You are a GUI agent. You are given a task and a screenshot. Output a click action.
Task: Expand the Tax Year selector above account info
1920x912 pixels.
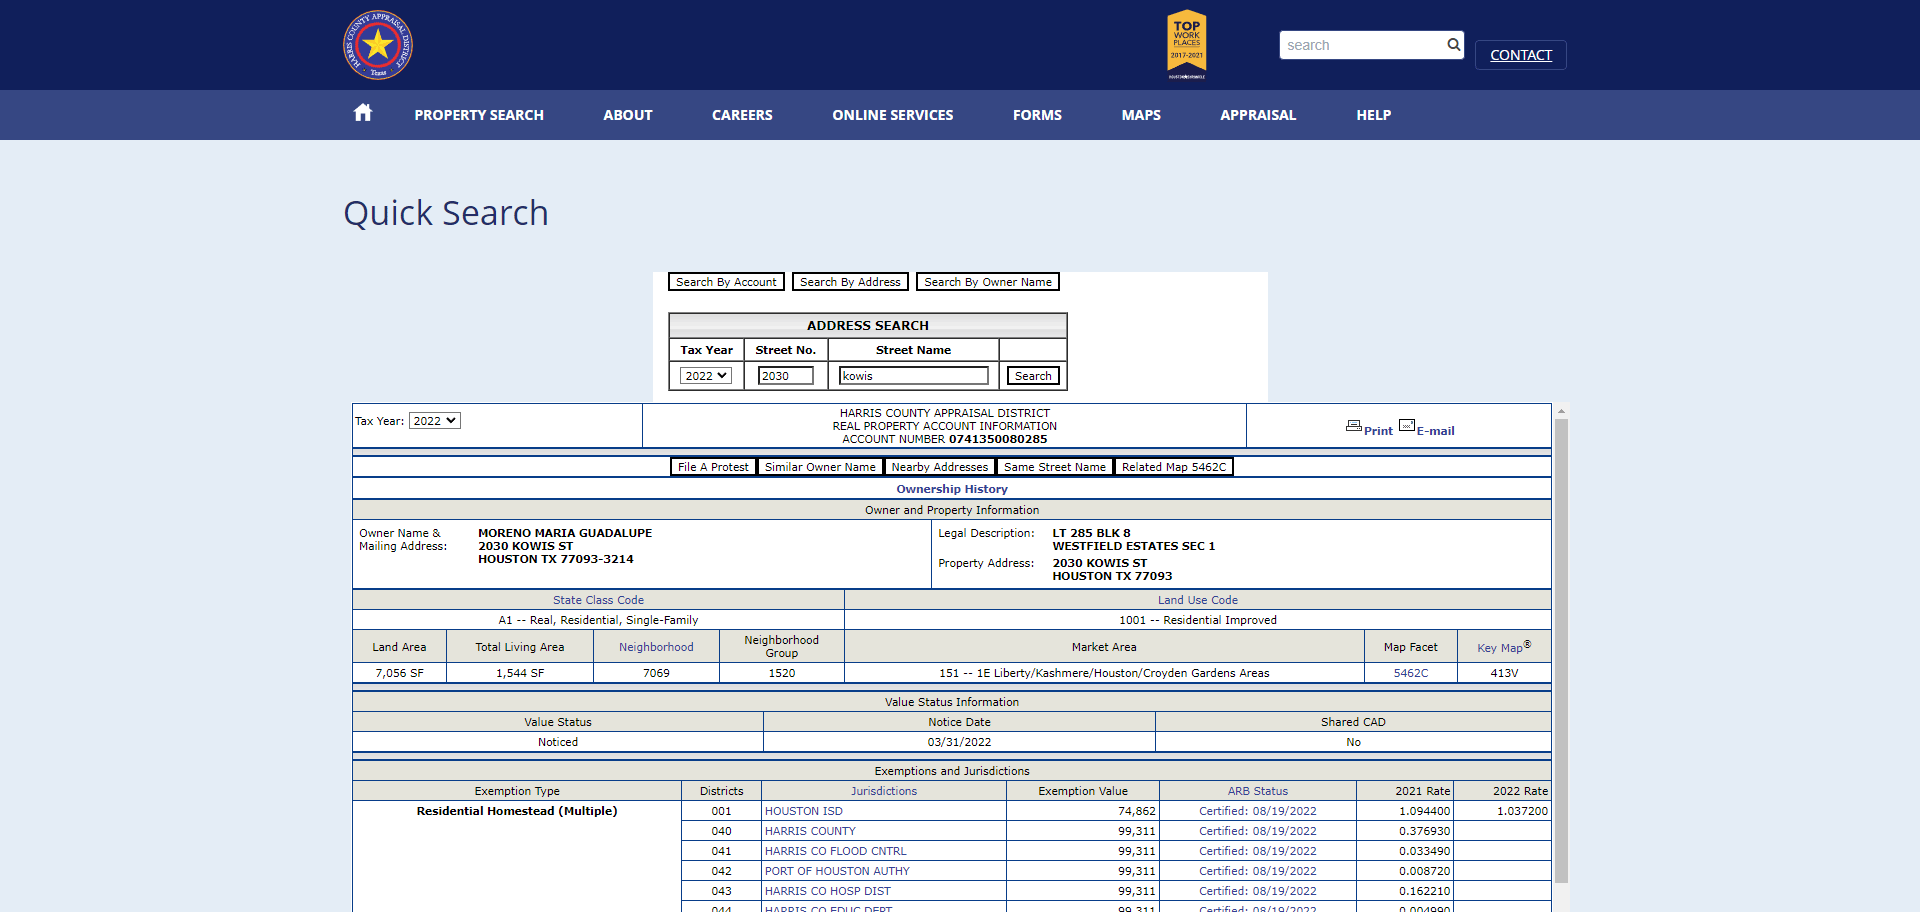[435, 421]
